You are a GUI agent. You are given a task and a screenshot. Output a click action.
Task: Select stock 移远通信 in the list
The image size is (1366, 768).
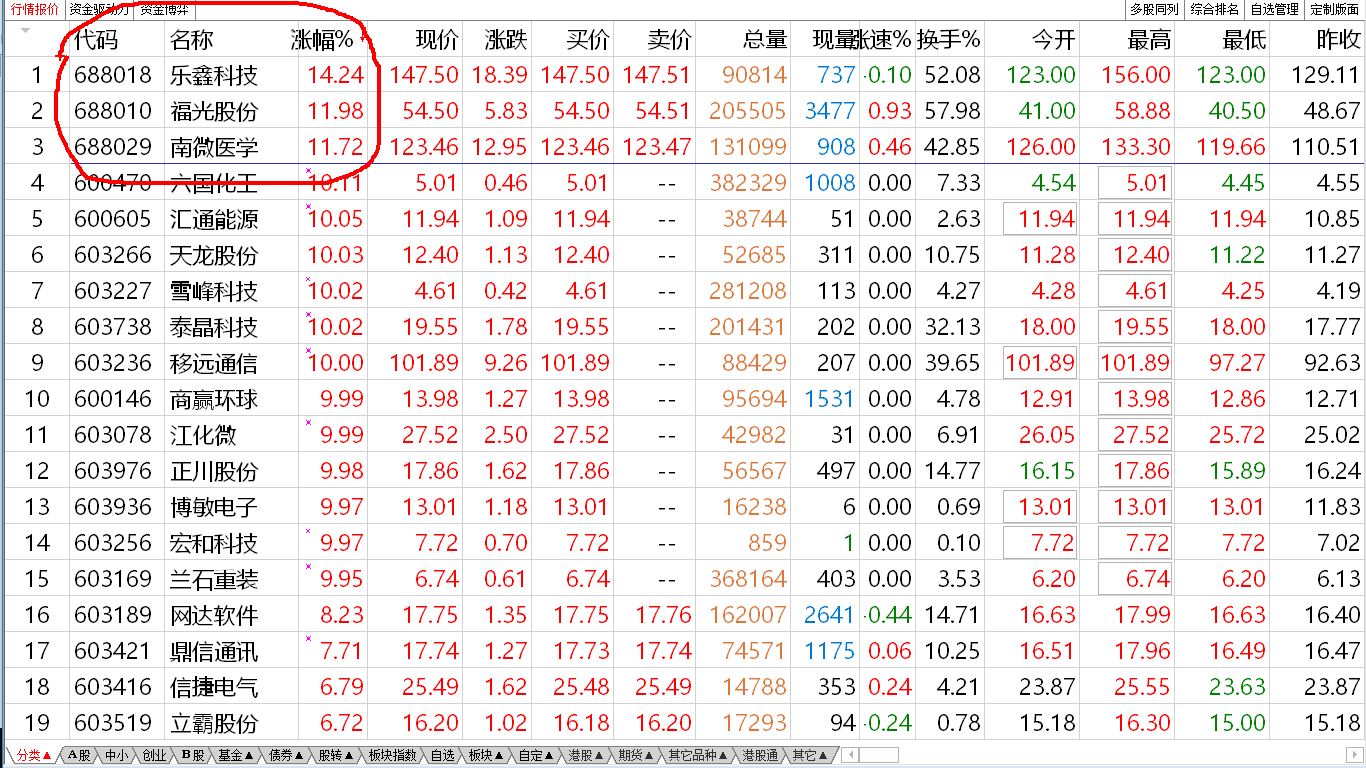[214, 363]
